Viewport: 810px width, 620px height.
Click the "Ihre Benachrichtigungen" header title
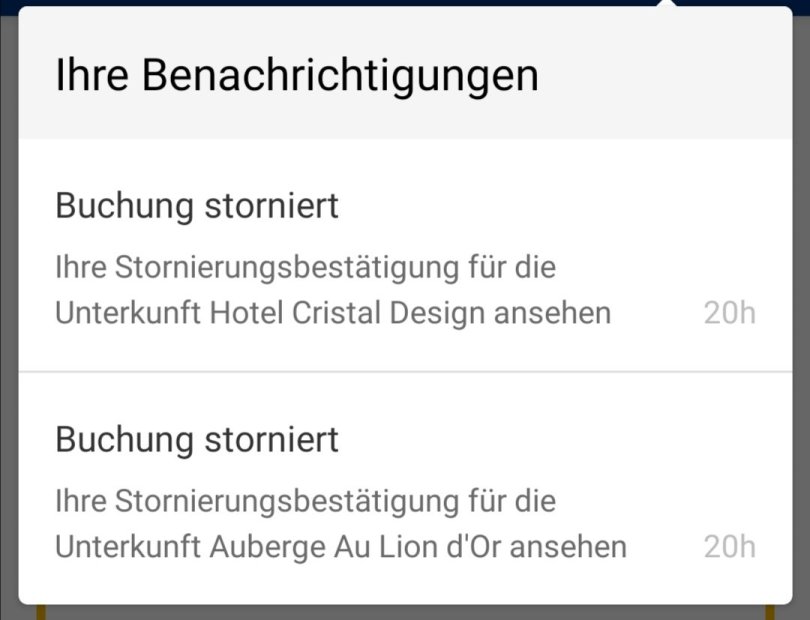297,75
